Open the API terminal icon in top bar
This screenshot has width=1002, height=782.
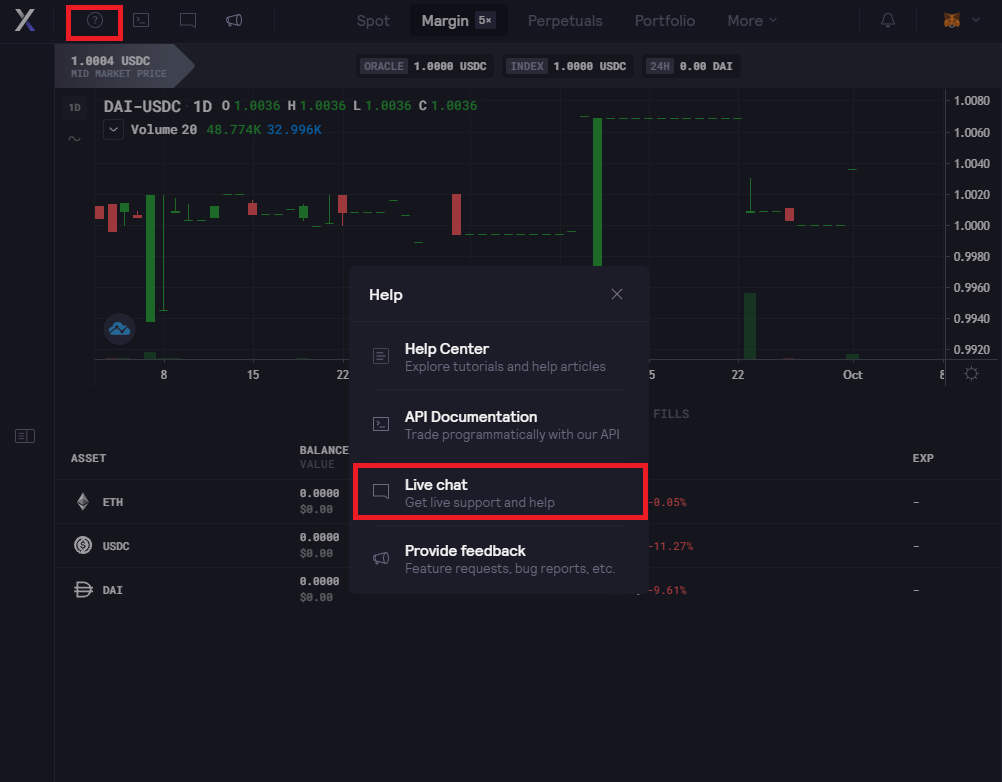141,20
